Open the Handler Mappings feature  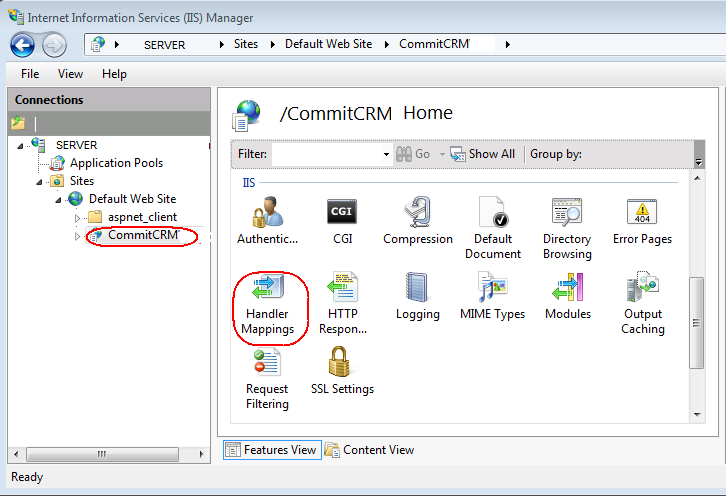(x=267, y=290)
